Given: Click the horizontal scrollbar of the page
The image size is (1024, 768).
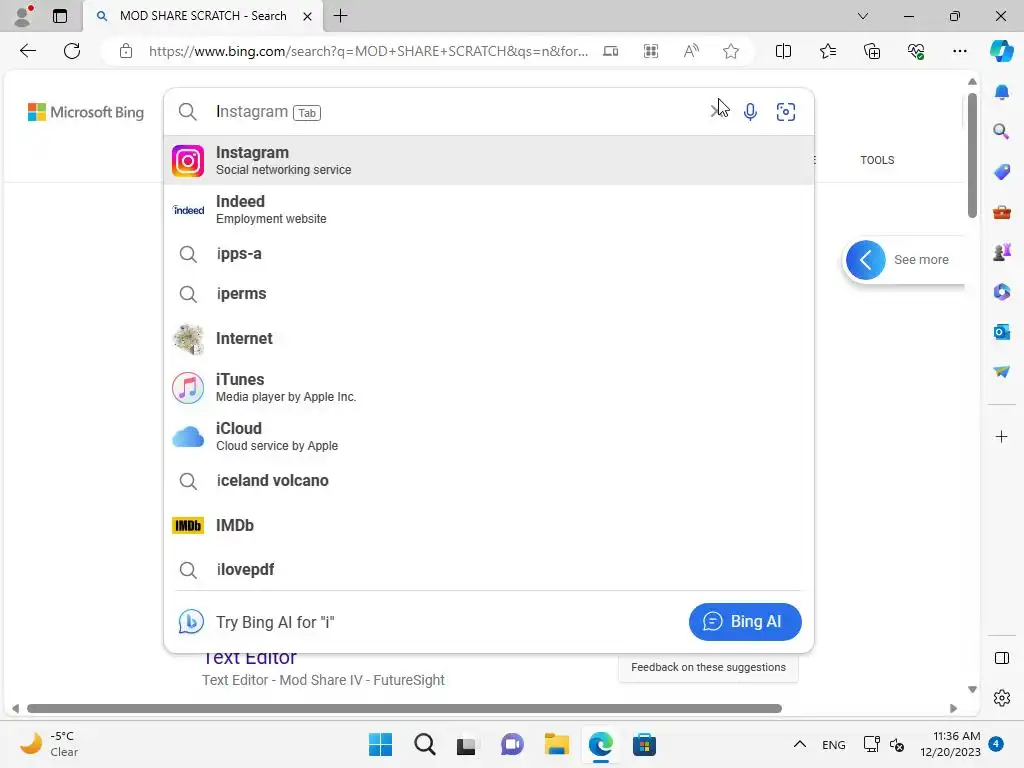Looking at the screenshot, I should [x=404, y=709].
